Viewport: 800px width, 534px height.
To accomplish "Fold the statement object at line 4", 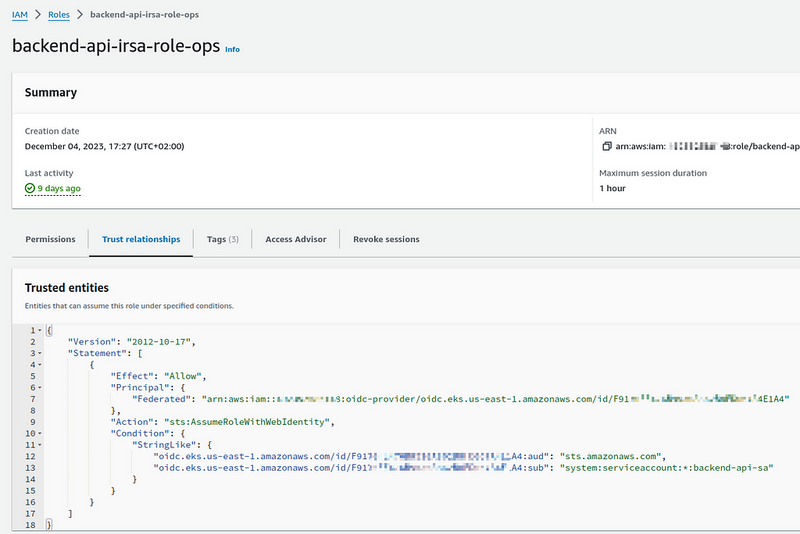I will [39, 364].
